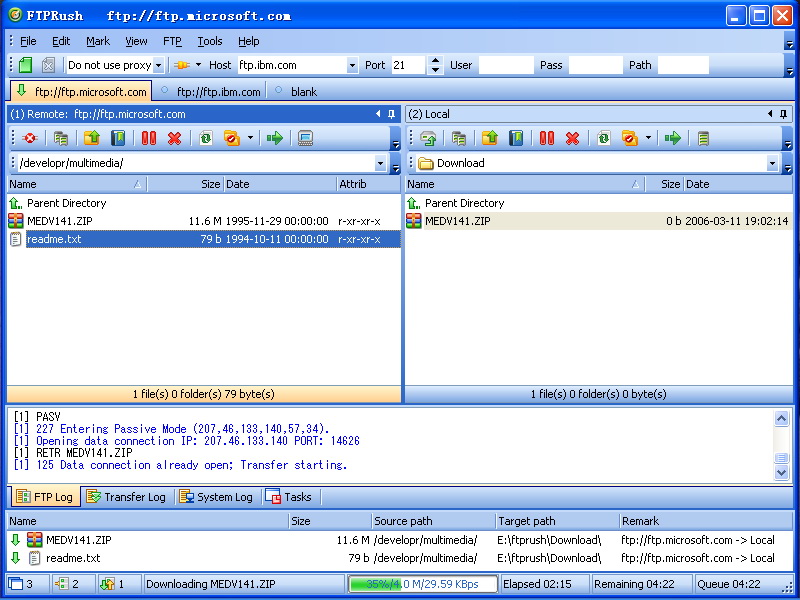The width and height of the screenshot is (800, 600).
Task: Open Remote folder filter dropdown arrow
Action: pos(250,138)
